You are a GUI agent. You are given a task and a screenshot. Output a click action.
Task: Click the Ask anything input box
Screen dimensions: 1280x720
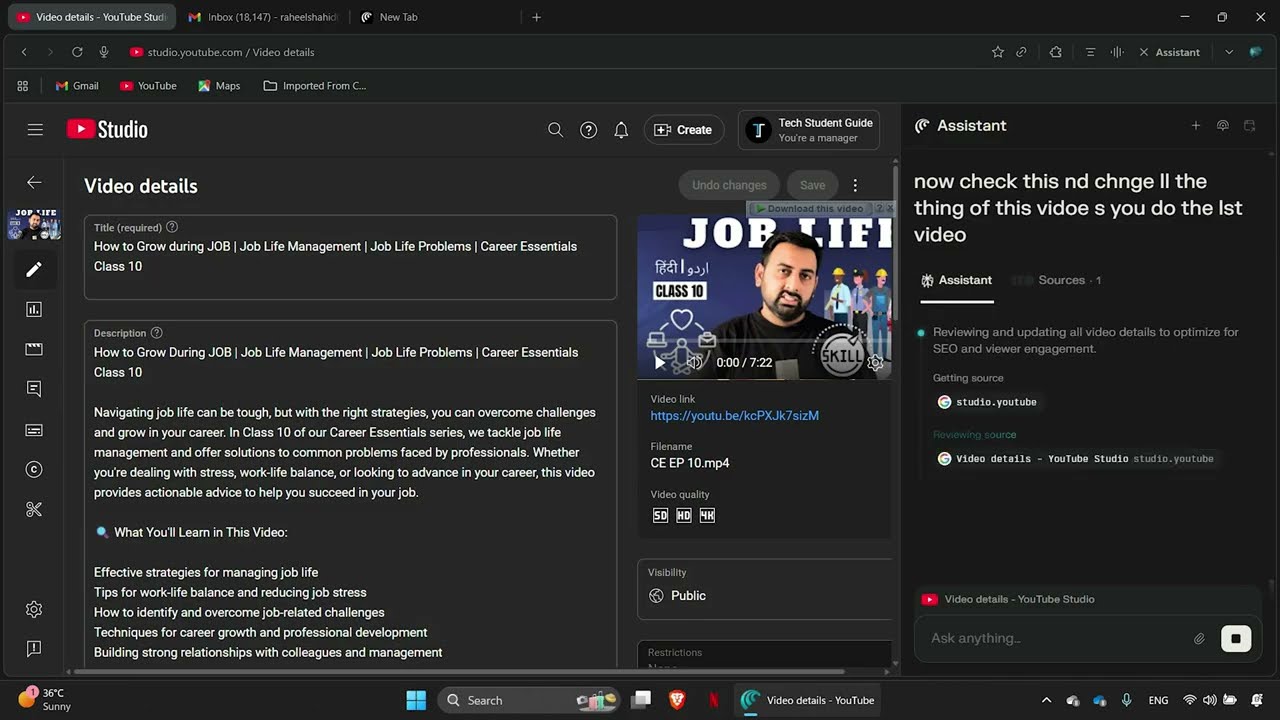[x=1055, y=638]
